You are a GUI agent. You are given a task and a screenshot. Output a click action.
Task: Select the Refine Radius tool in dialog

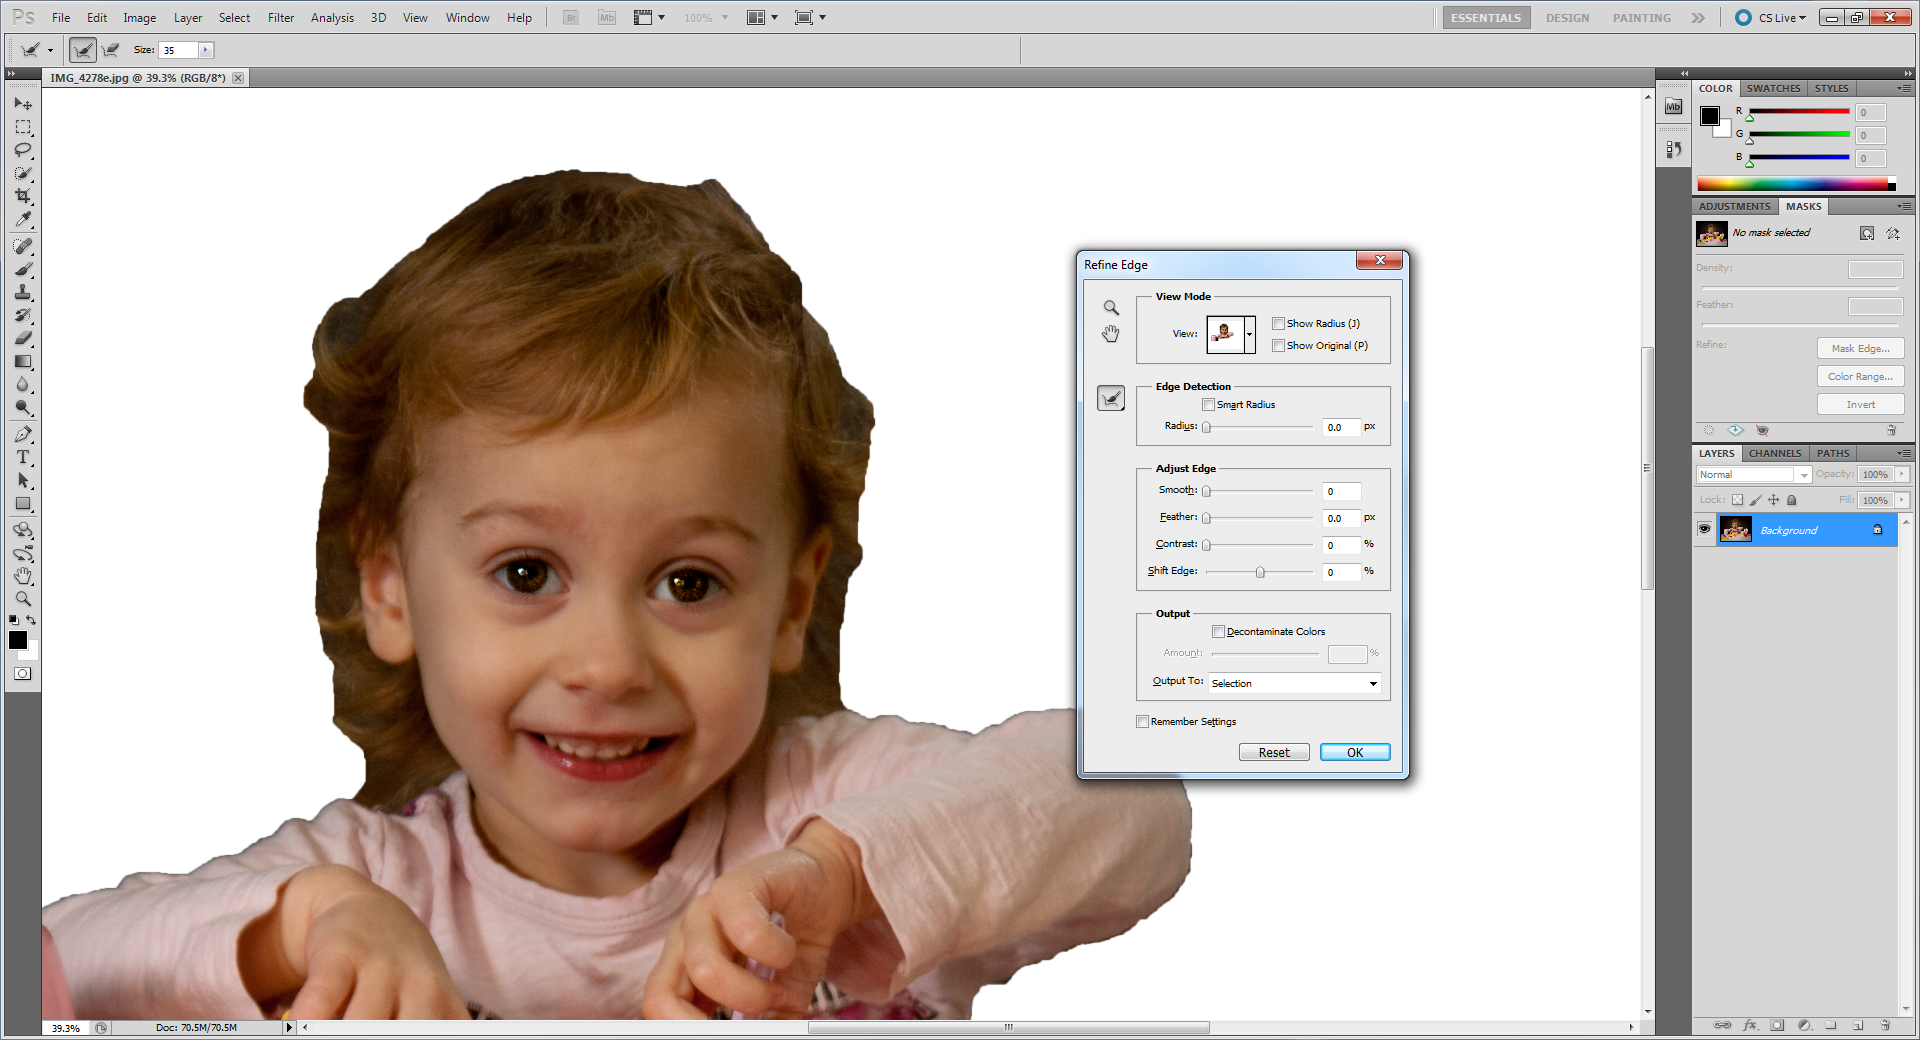click(1111, 399)
